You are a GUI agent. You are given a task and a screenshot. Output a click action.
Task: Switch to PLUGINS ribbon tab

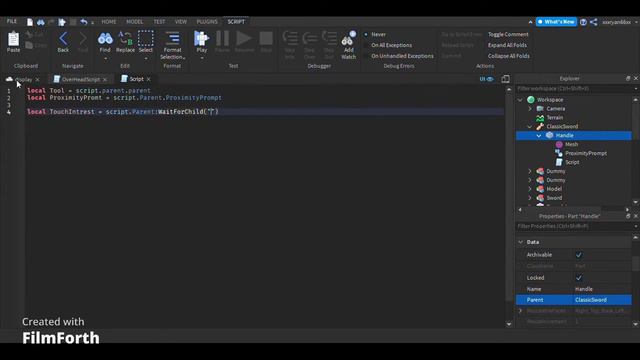[x=207, y=22]
